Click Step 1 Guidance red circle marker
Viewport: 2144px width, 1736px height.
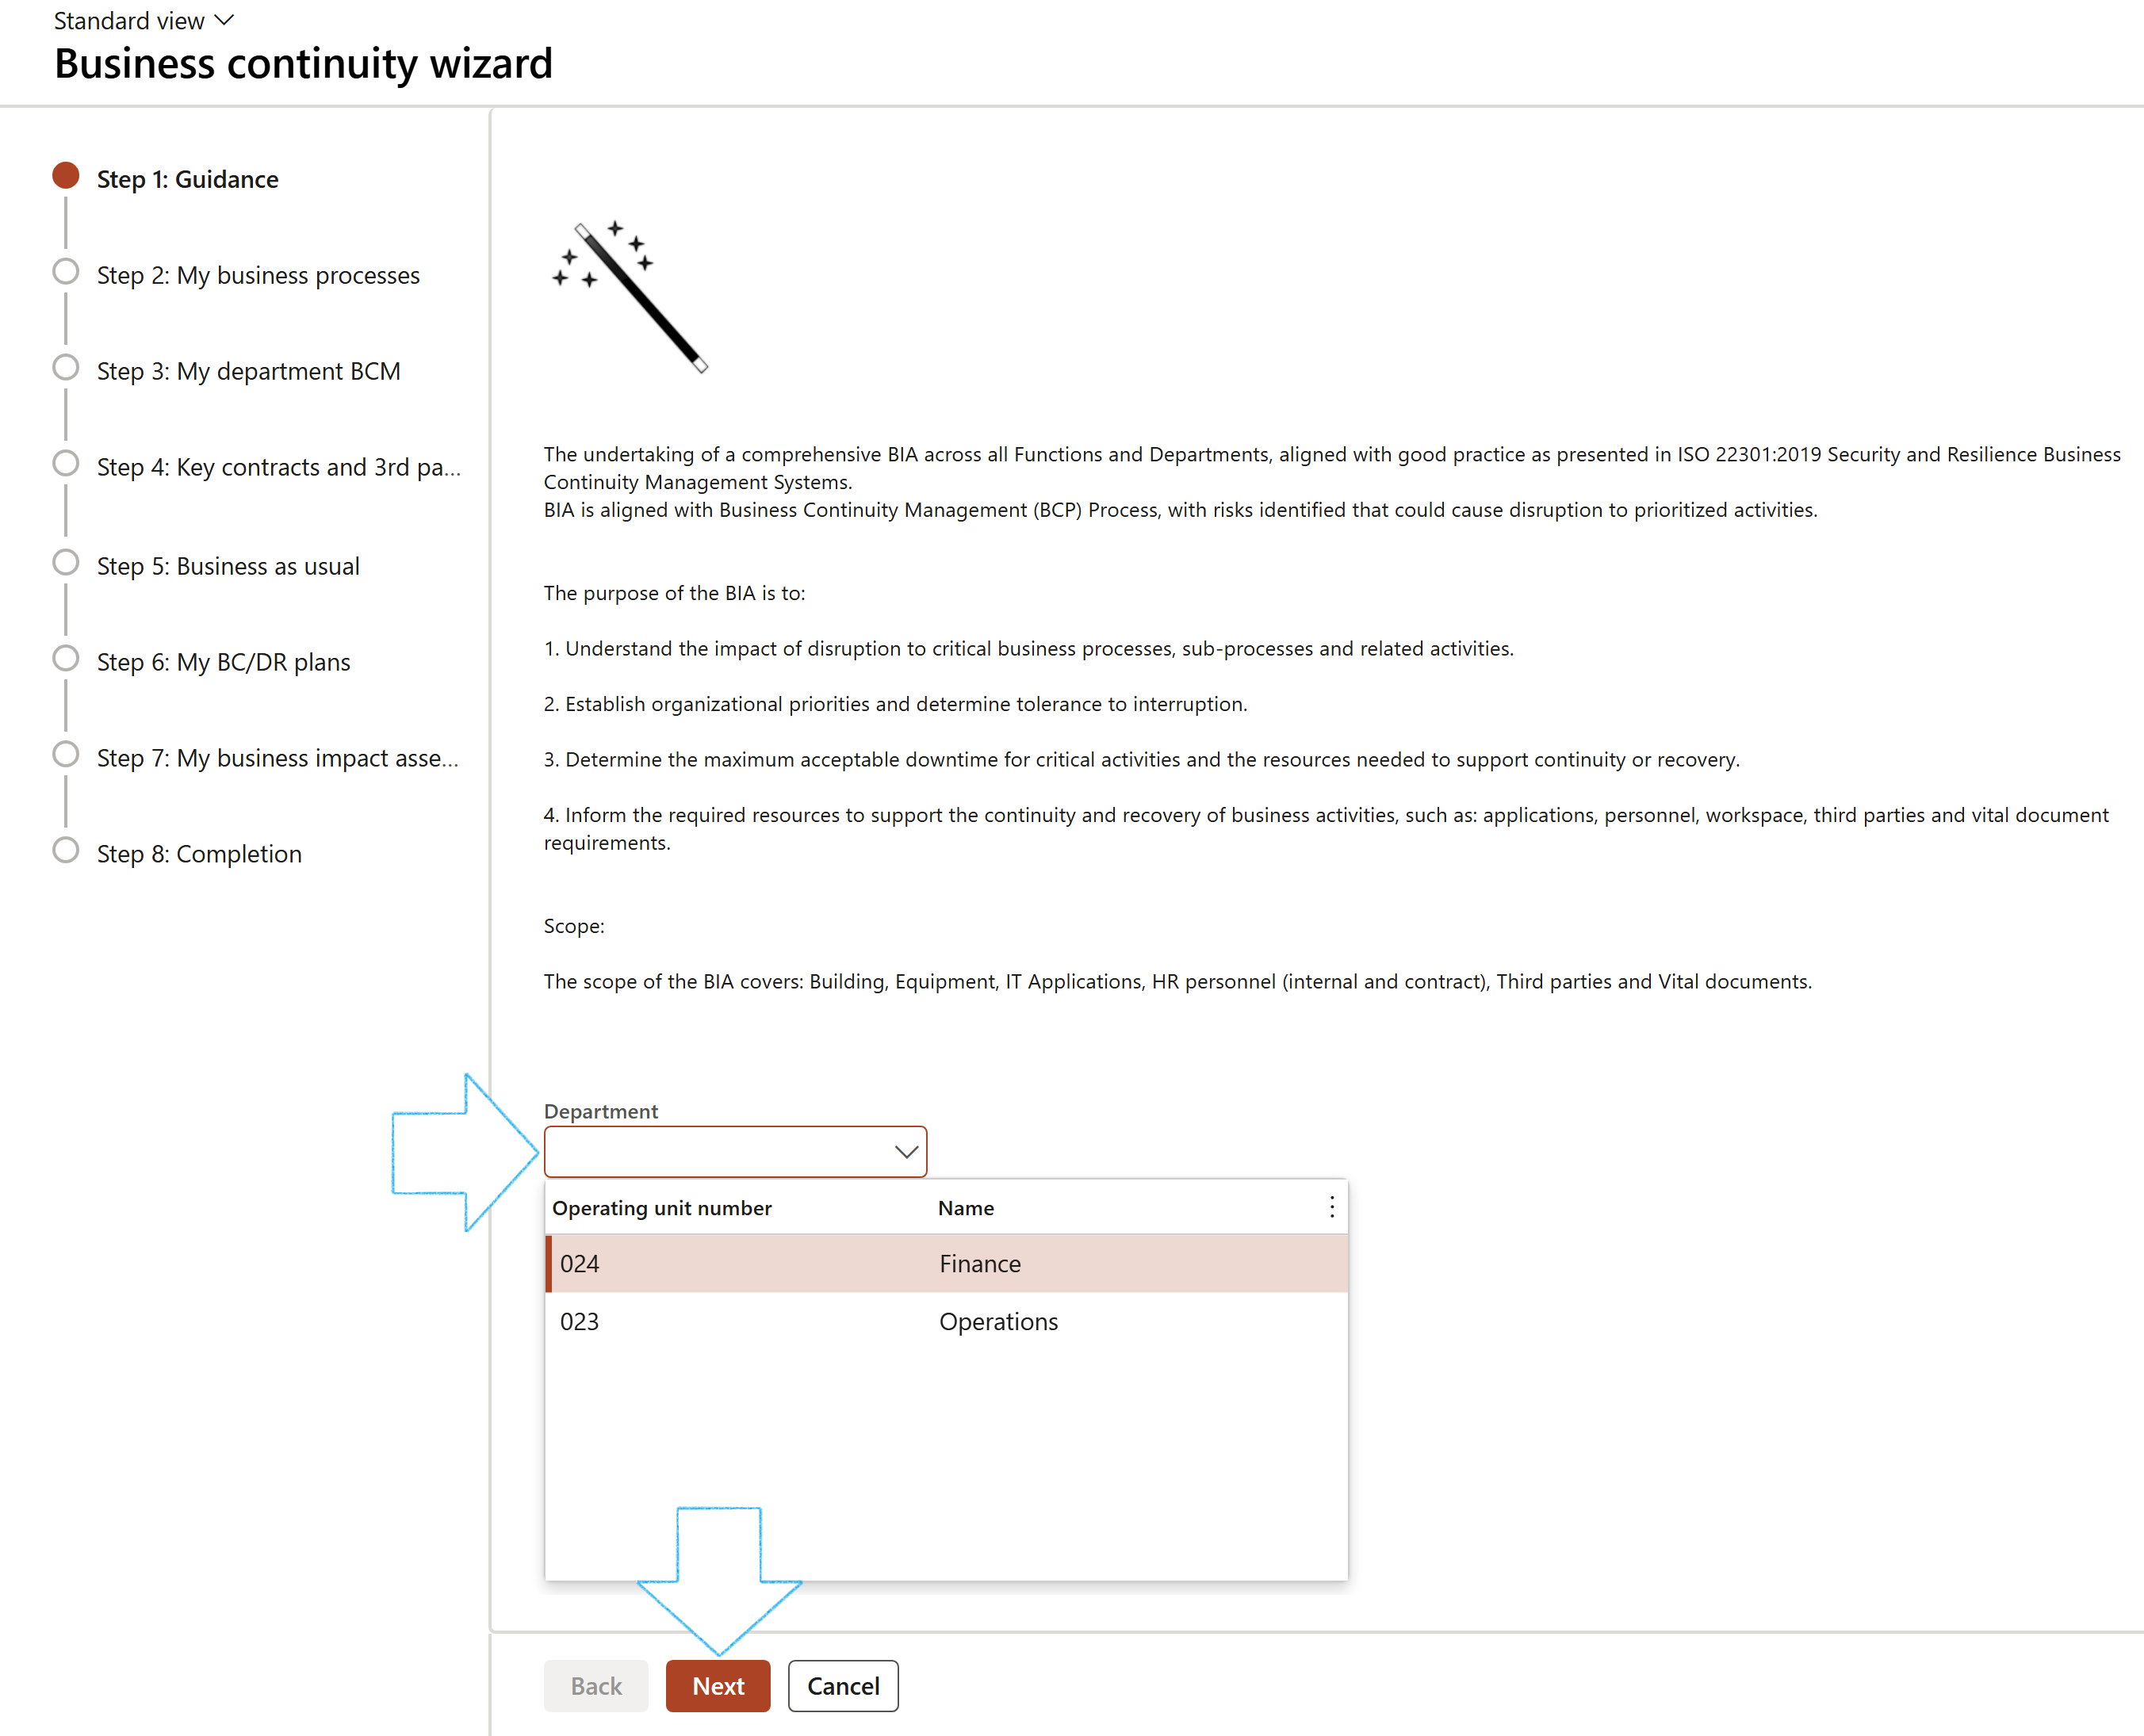66,176
